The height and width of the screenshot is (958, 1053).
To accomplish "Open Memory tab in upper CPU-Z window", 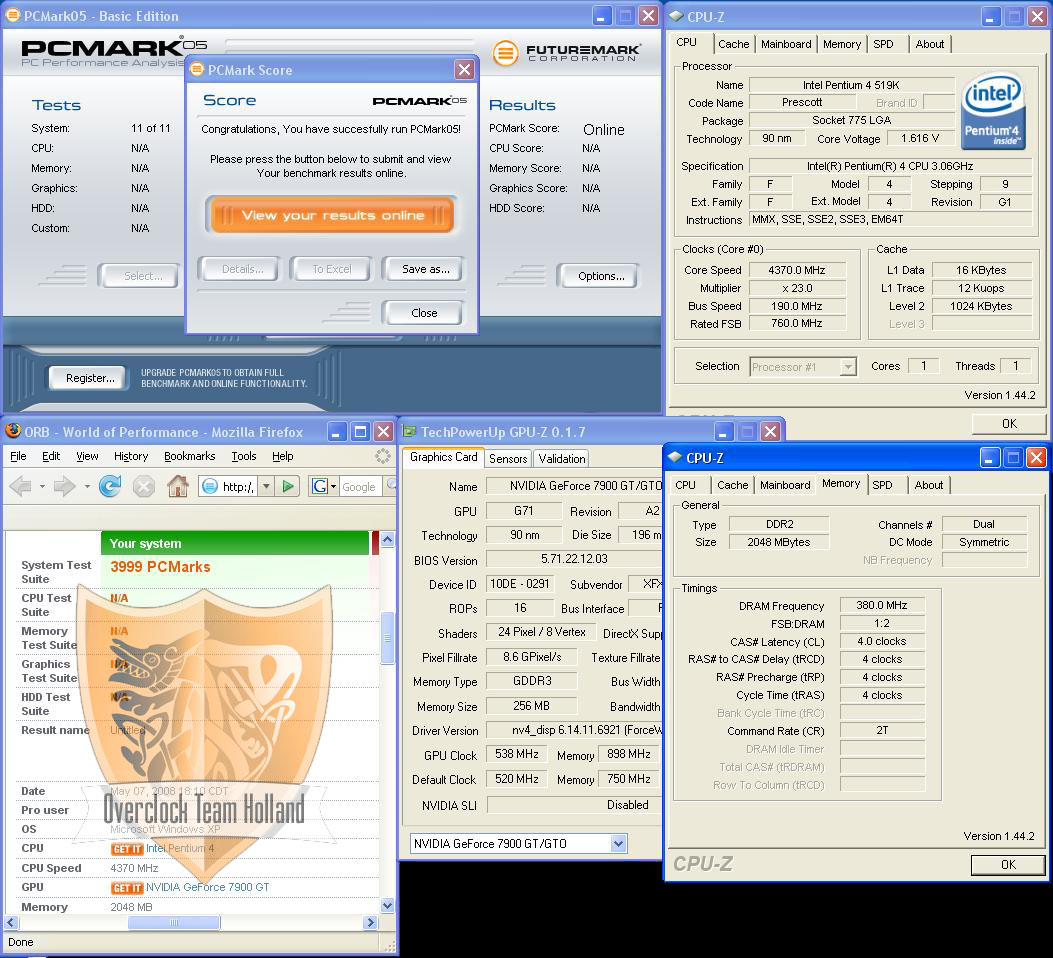I will (841, 44).
